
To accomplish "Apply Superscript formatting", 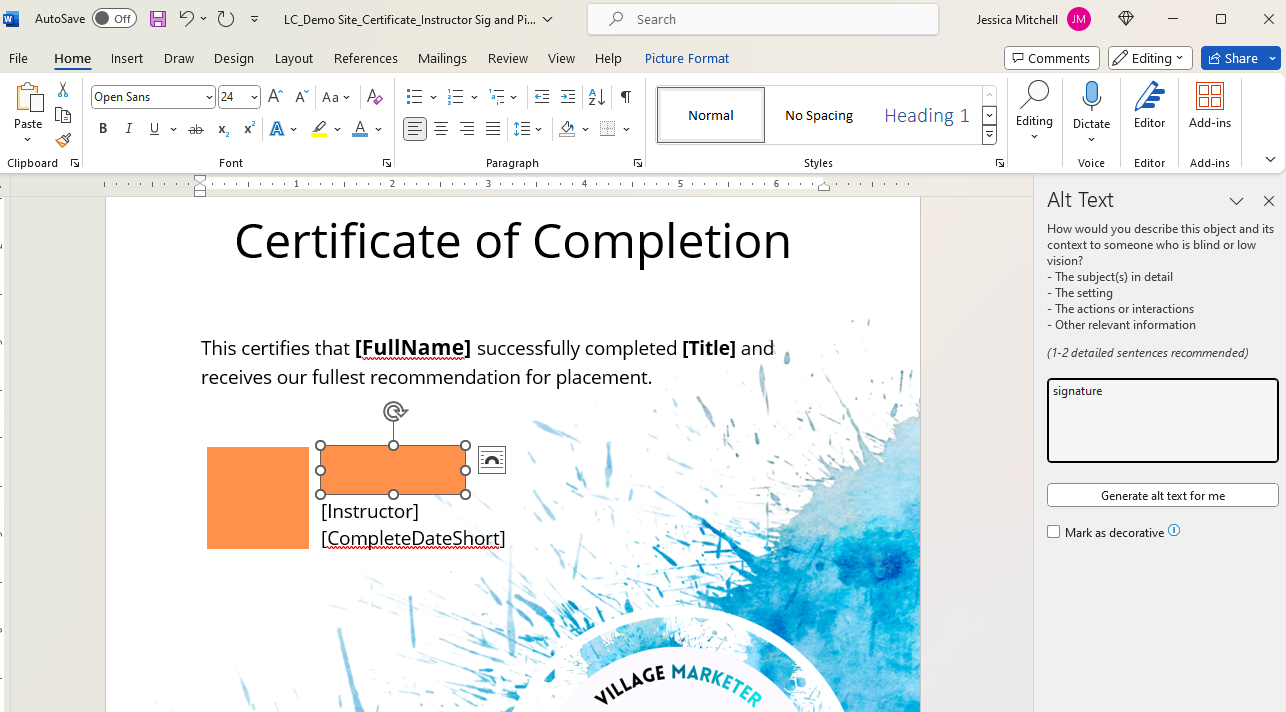I will [x=249, y=129].
